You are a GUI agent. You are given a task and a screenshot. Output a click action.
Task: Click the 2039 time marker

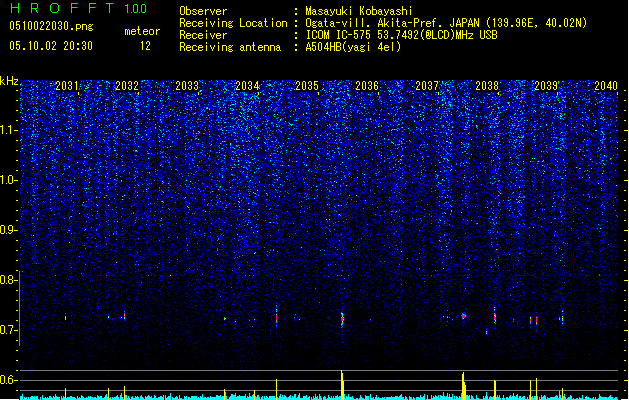coord(546,86)
